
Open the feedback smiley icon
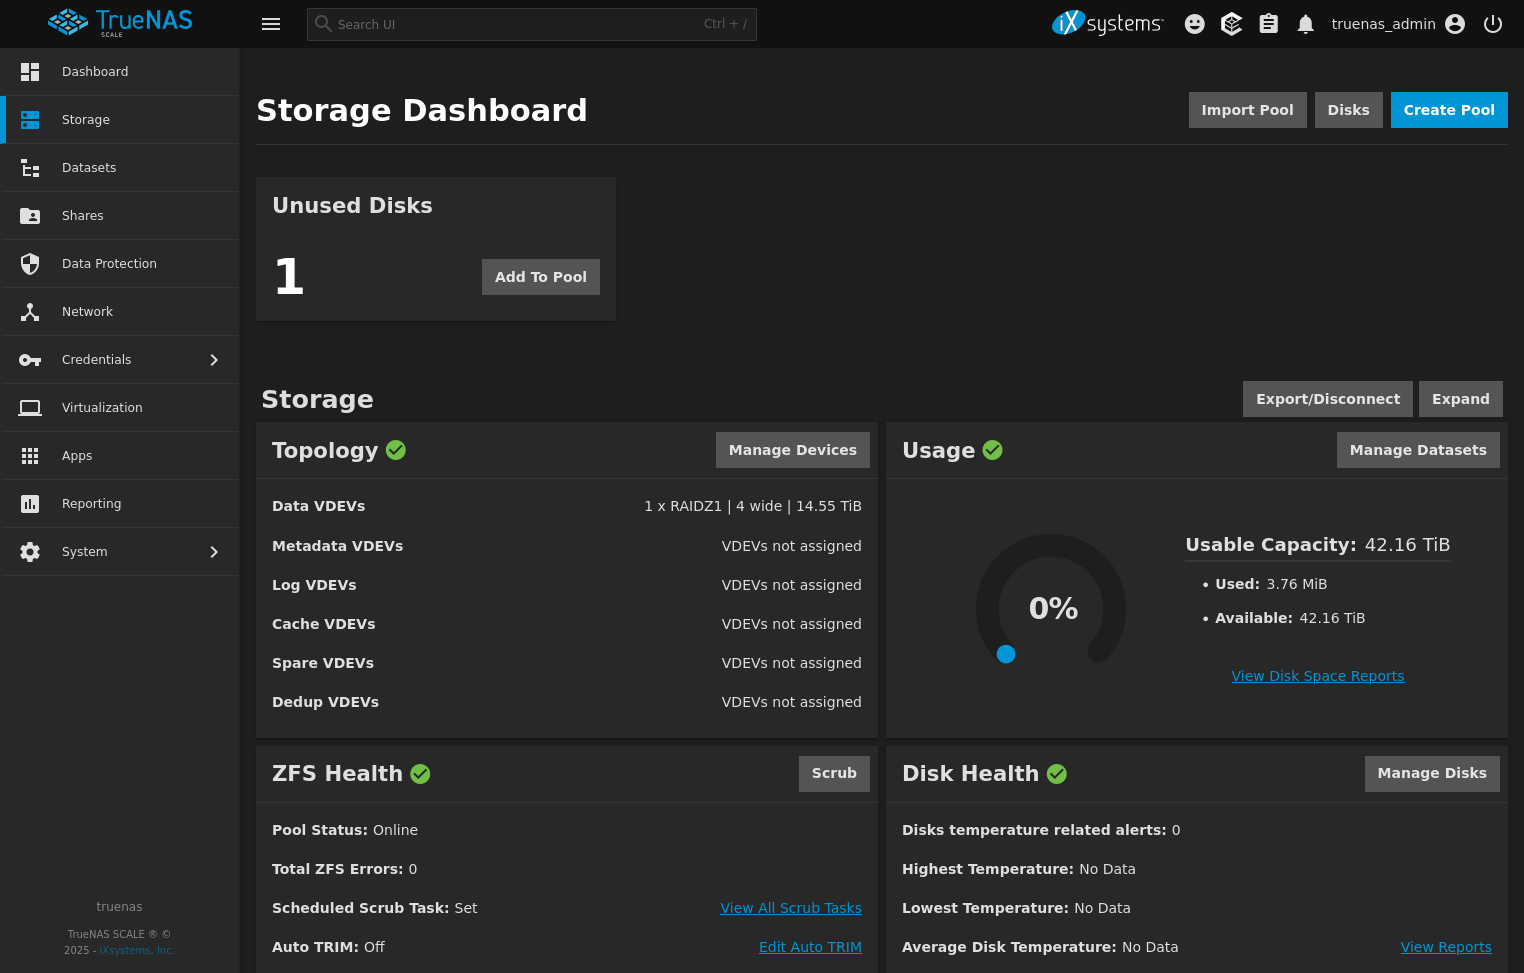(x=1194, y=24)
